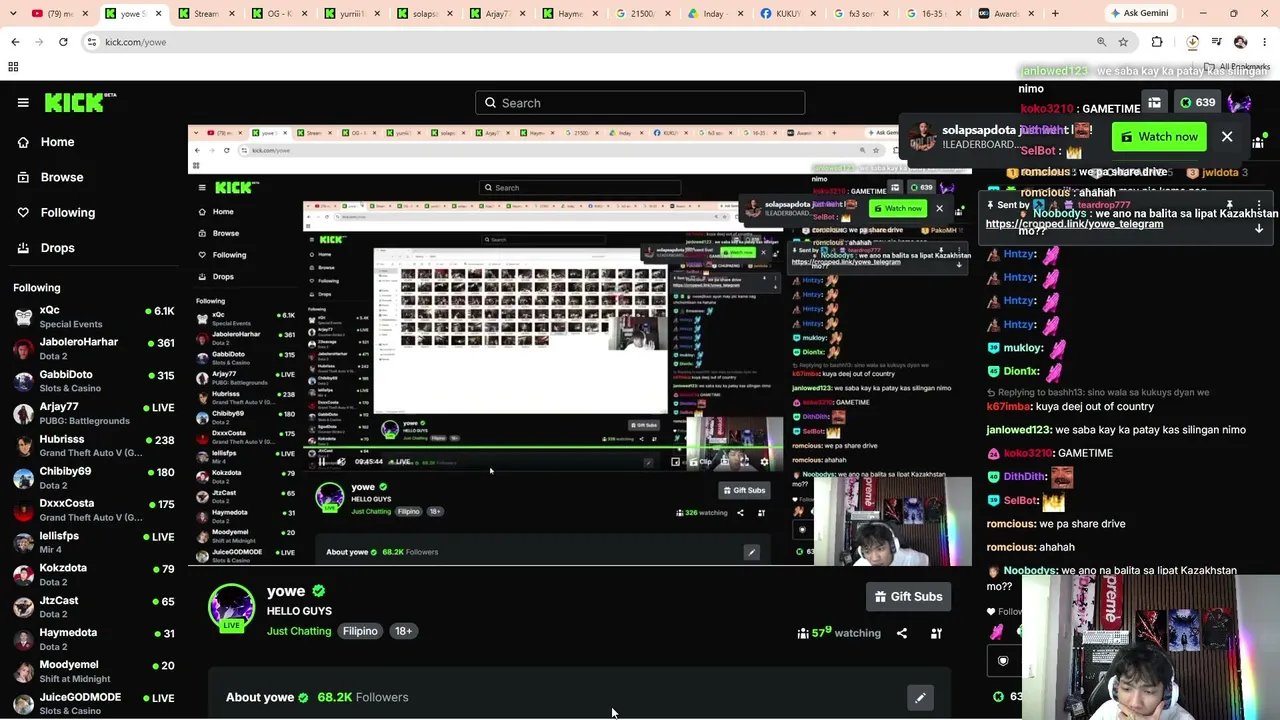Open the user profile avatar on Kick

1240,102
